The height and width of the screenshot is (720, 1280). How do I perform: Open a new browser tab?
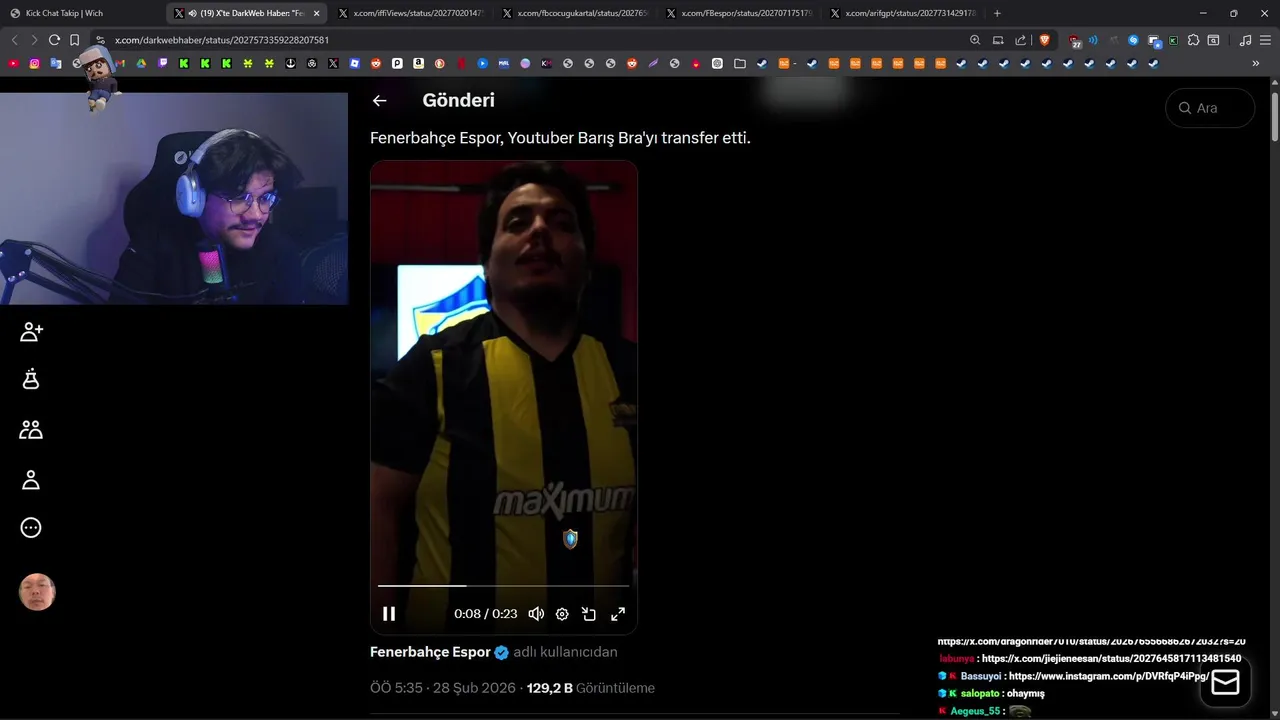[997, 13]
